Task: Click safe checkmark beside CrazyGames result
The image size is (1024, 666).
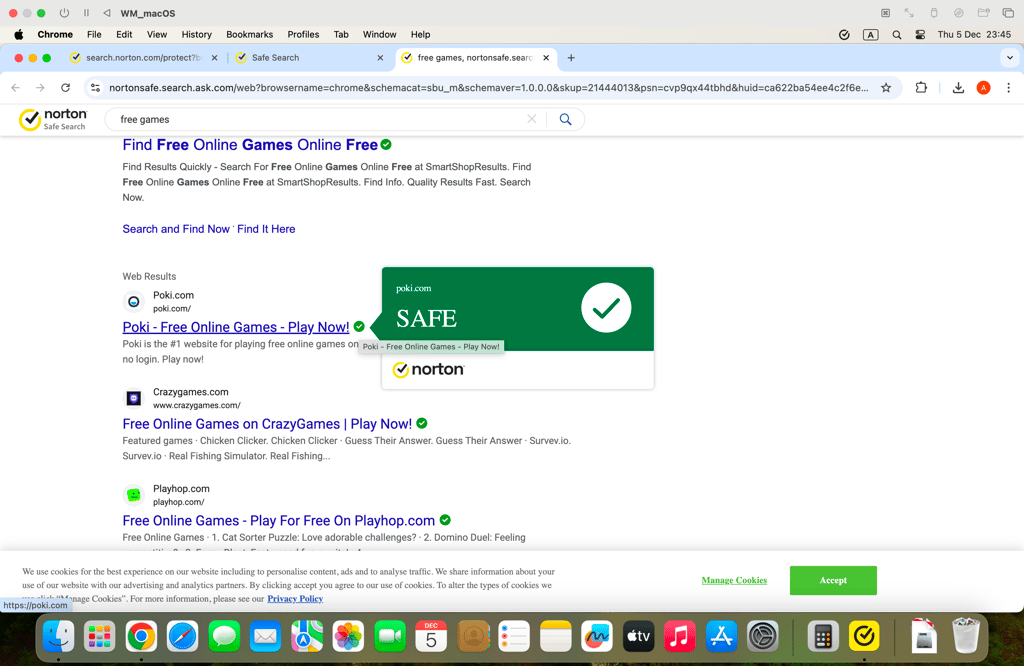Action: (422, 423)
